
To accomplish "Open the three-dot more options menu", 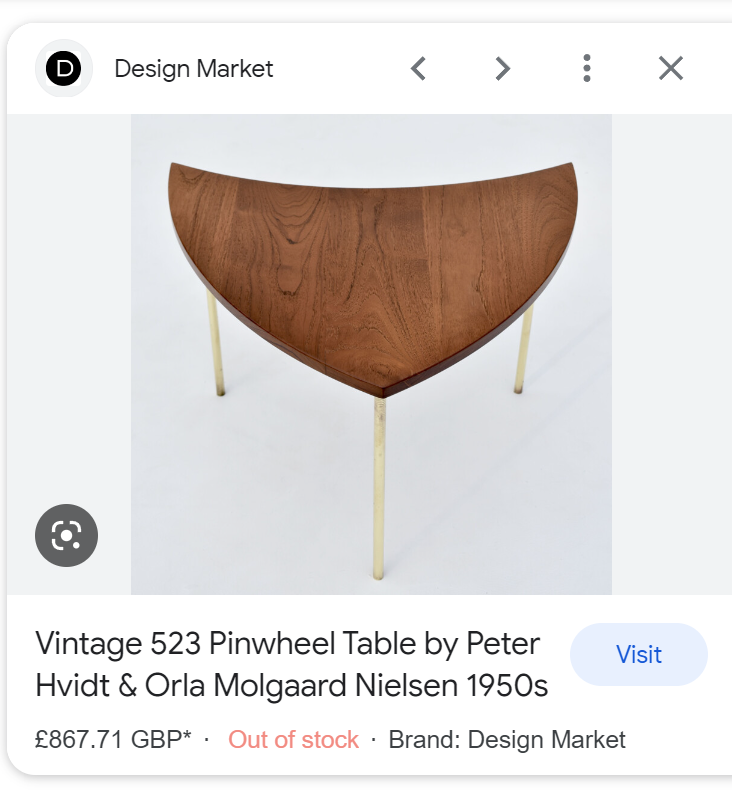I will pos(587,68).
